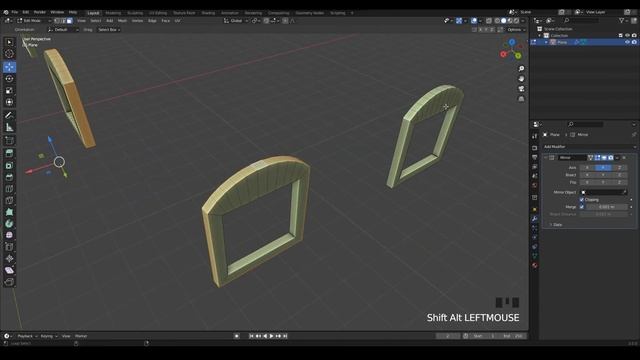
Task: Open the Render menu
Action: click(40, 12)
